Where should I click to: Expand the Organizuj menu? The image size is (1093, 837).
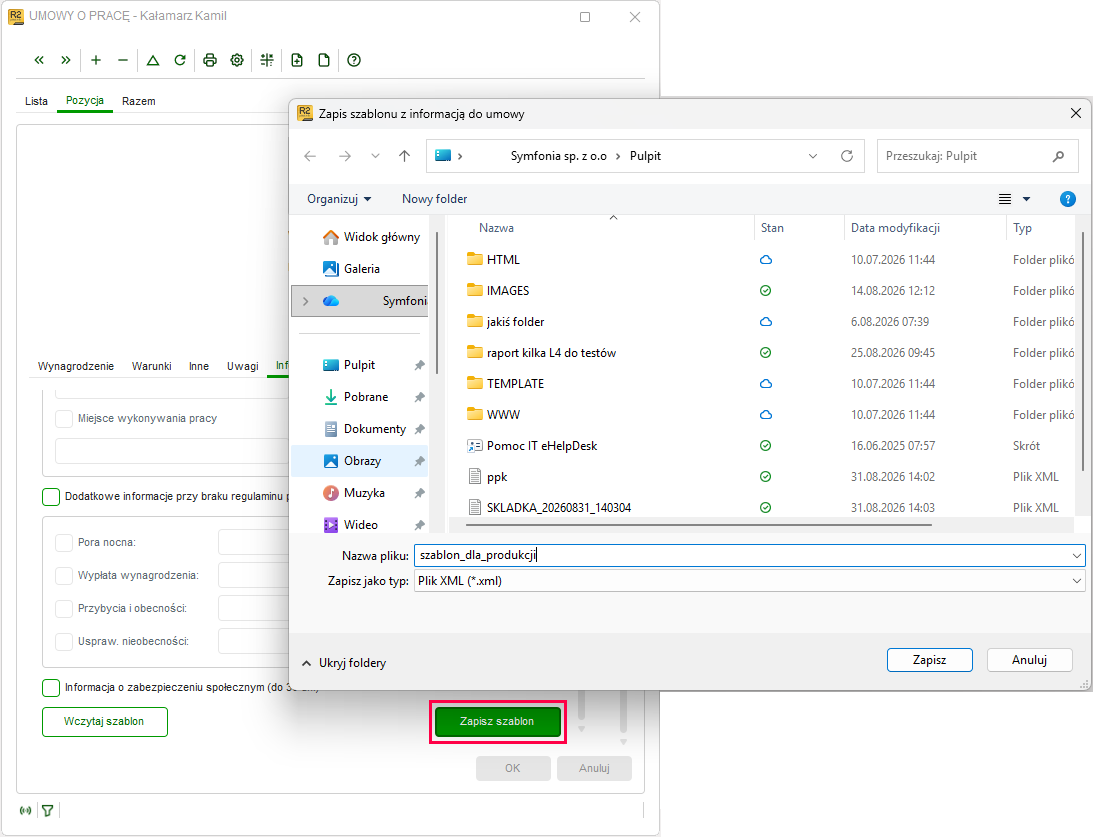click(x=339, y=199)
